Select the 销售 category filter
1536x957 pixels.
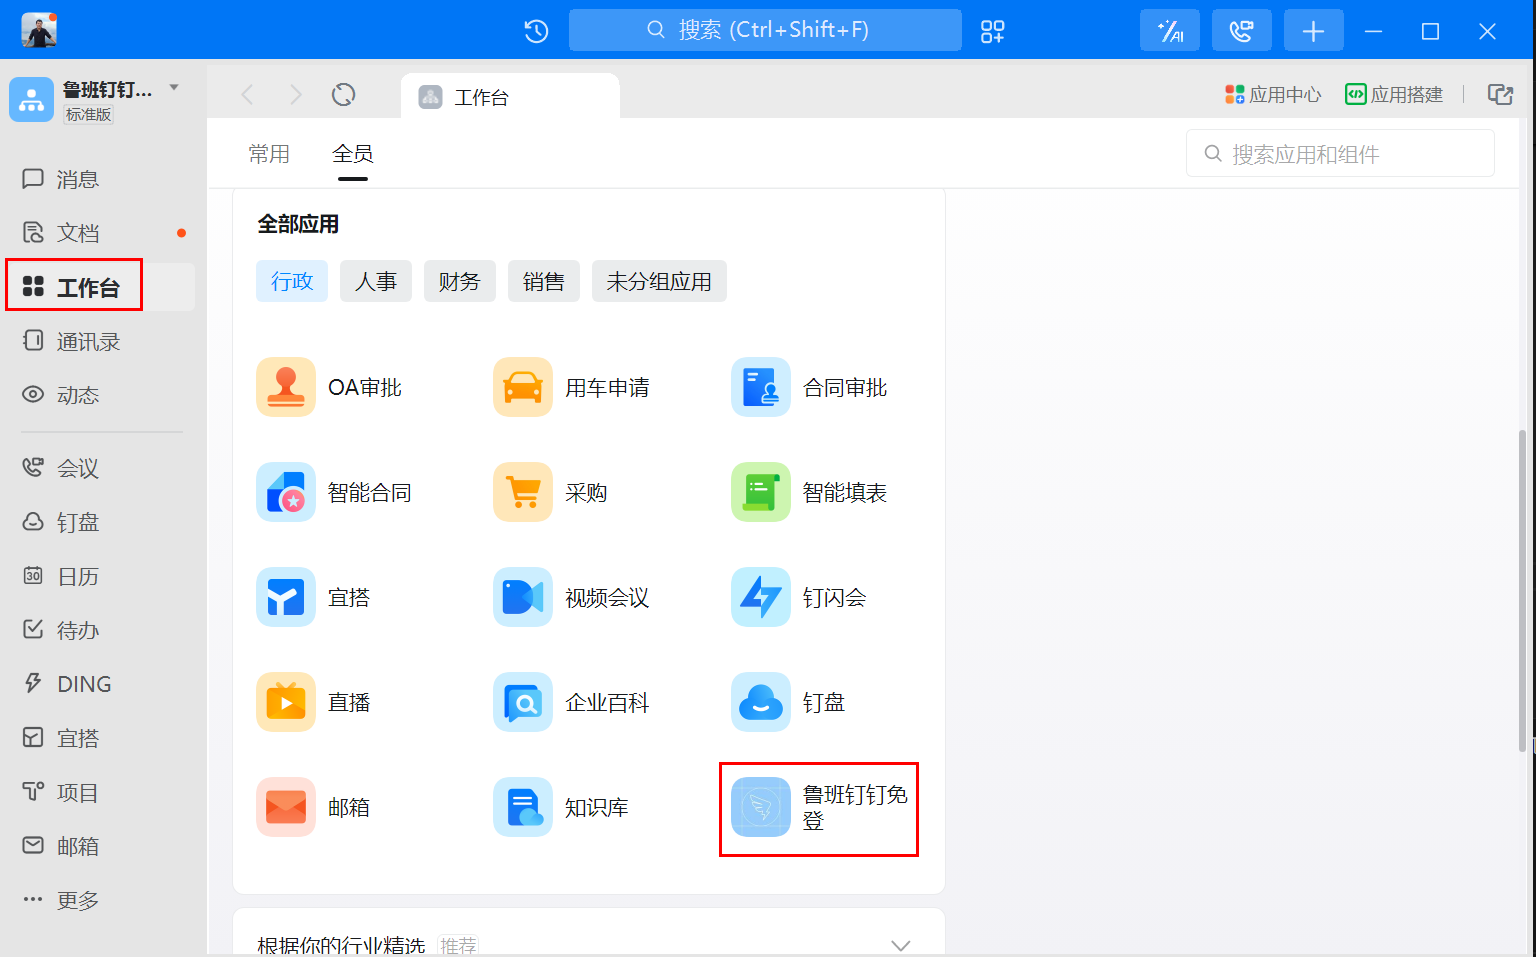coord(544,281)
